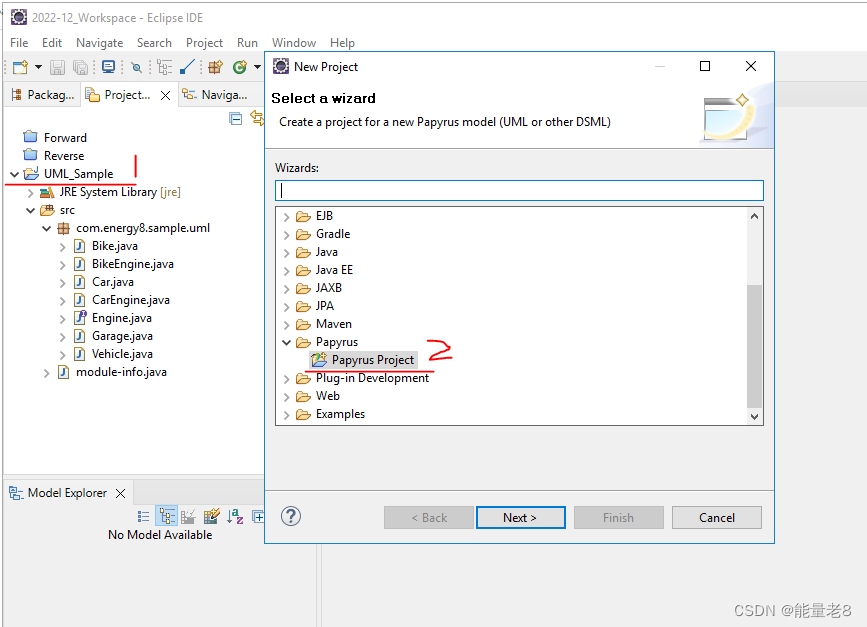Image resolution: width=867 pixels, height=627 pixels.
Task: Click the tree hierarchy icon in main toolbar
Action: click(165, 67)
